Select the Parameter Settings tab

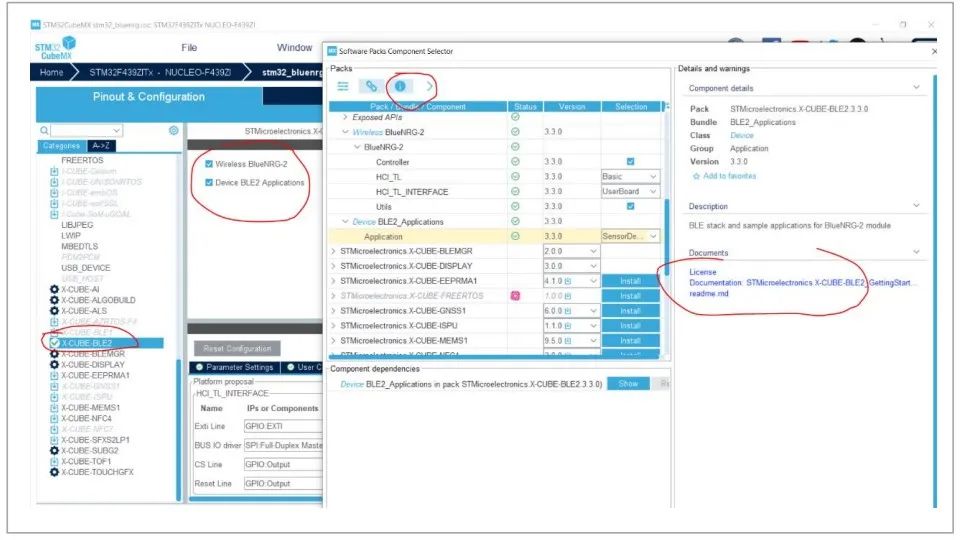[234, 367]
